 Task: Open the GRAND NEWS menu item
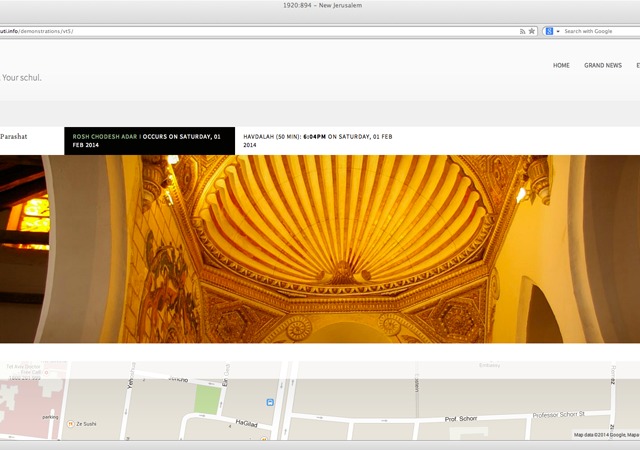coord(603,65)
